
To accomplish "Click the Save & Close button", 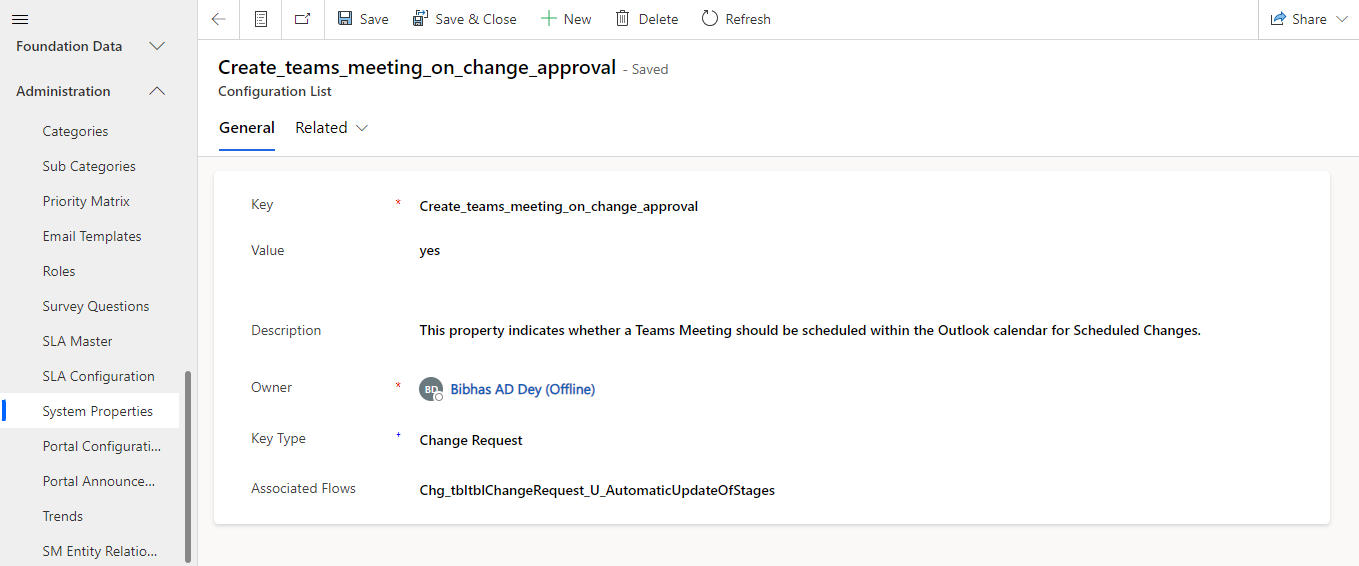I will point(465,19).
